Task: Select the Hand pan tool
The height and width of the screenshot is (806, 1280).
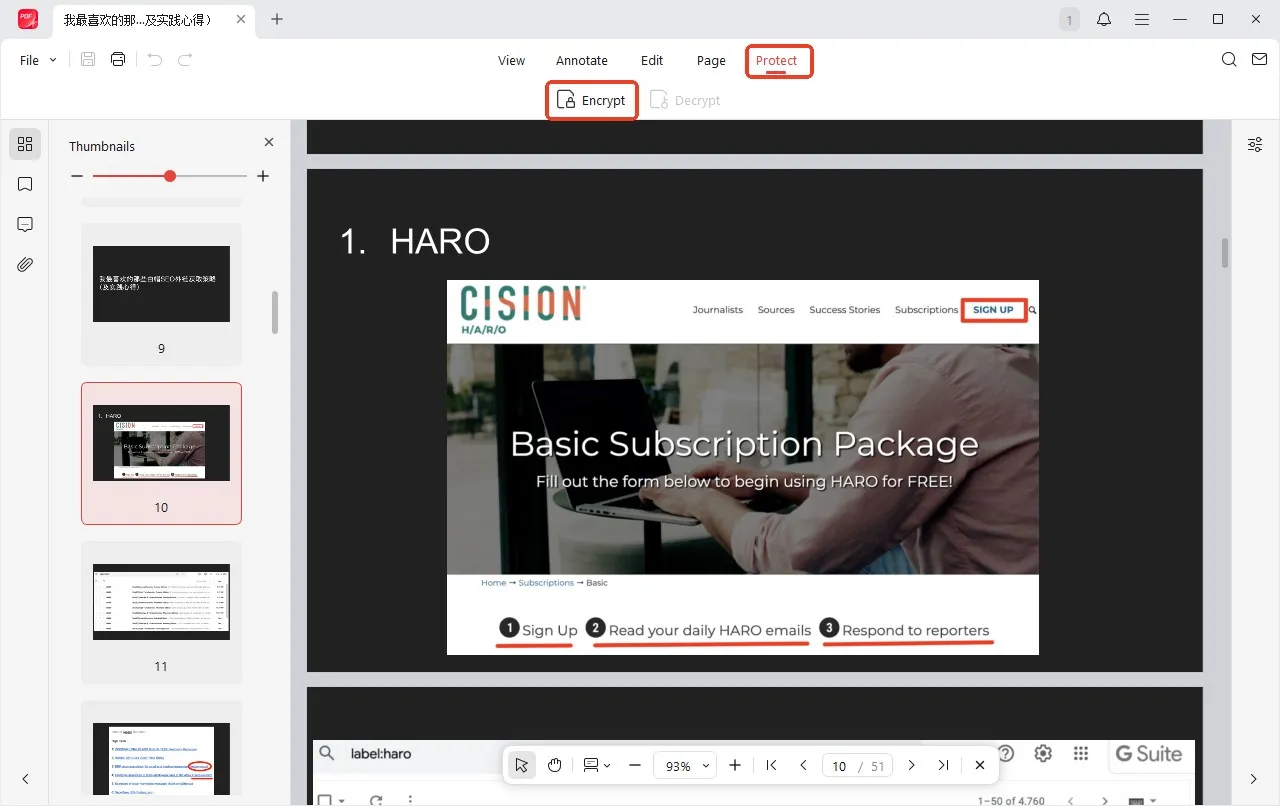Action: [555, 765]
